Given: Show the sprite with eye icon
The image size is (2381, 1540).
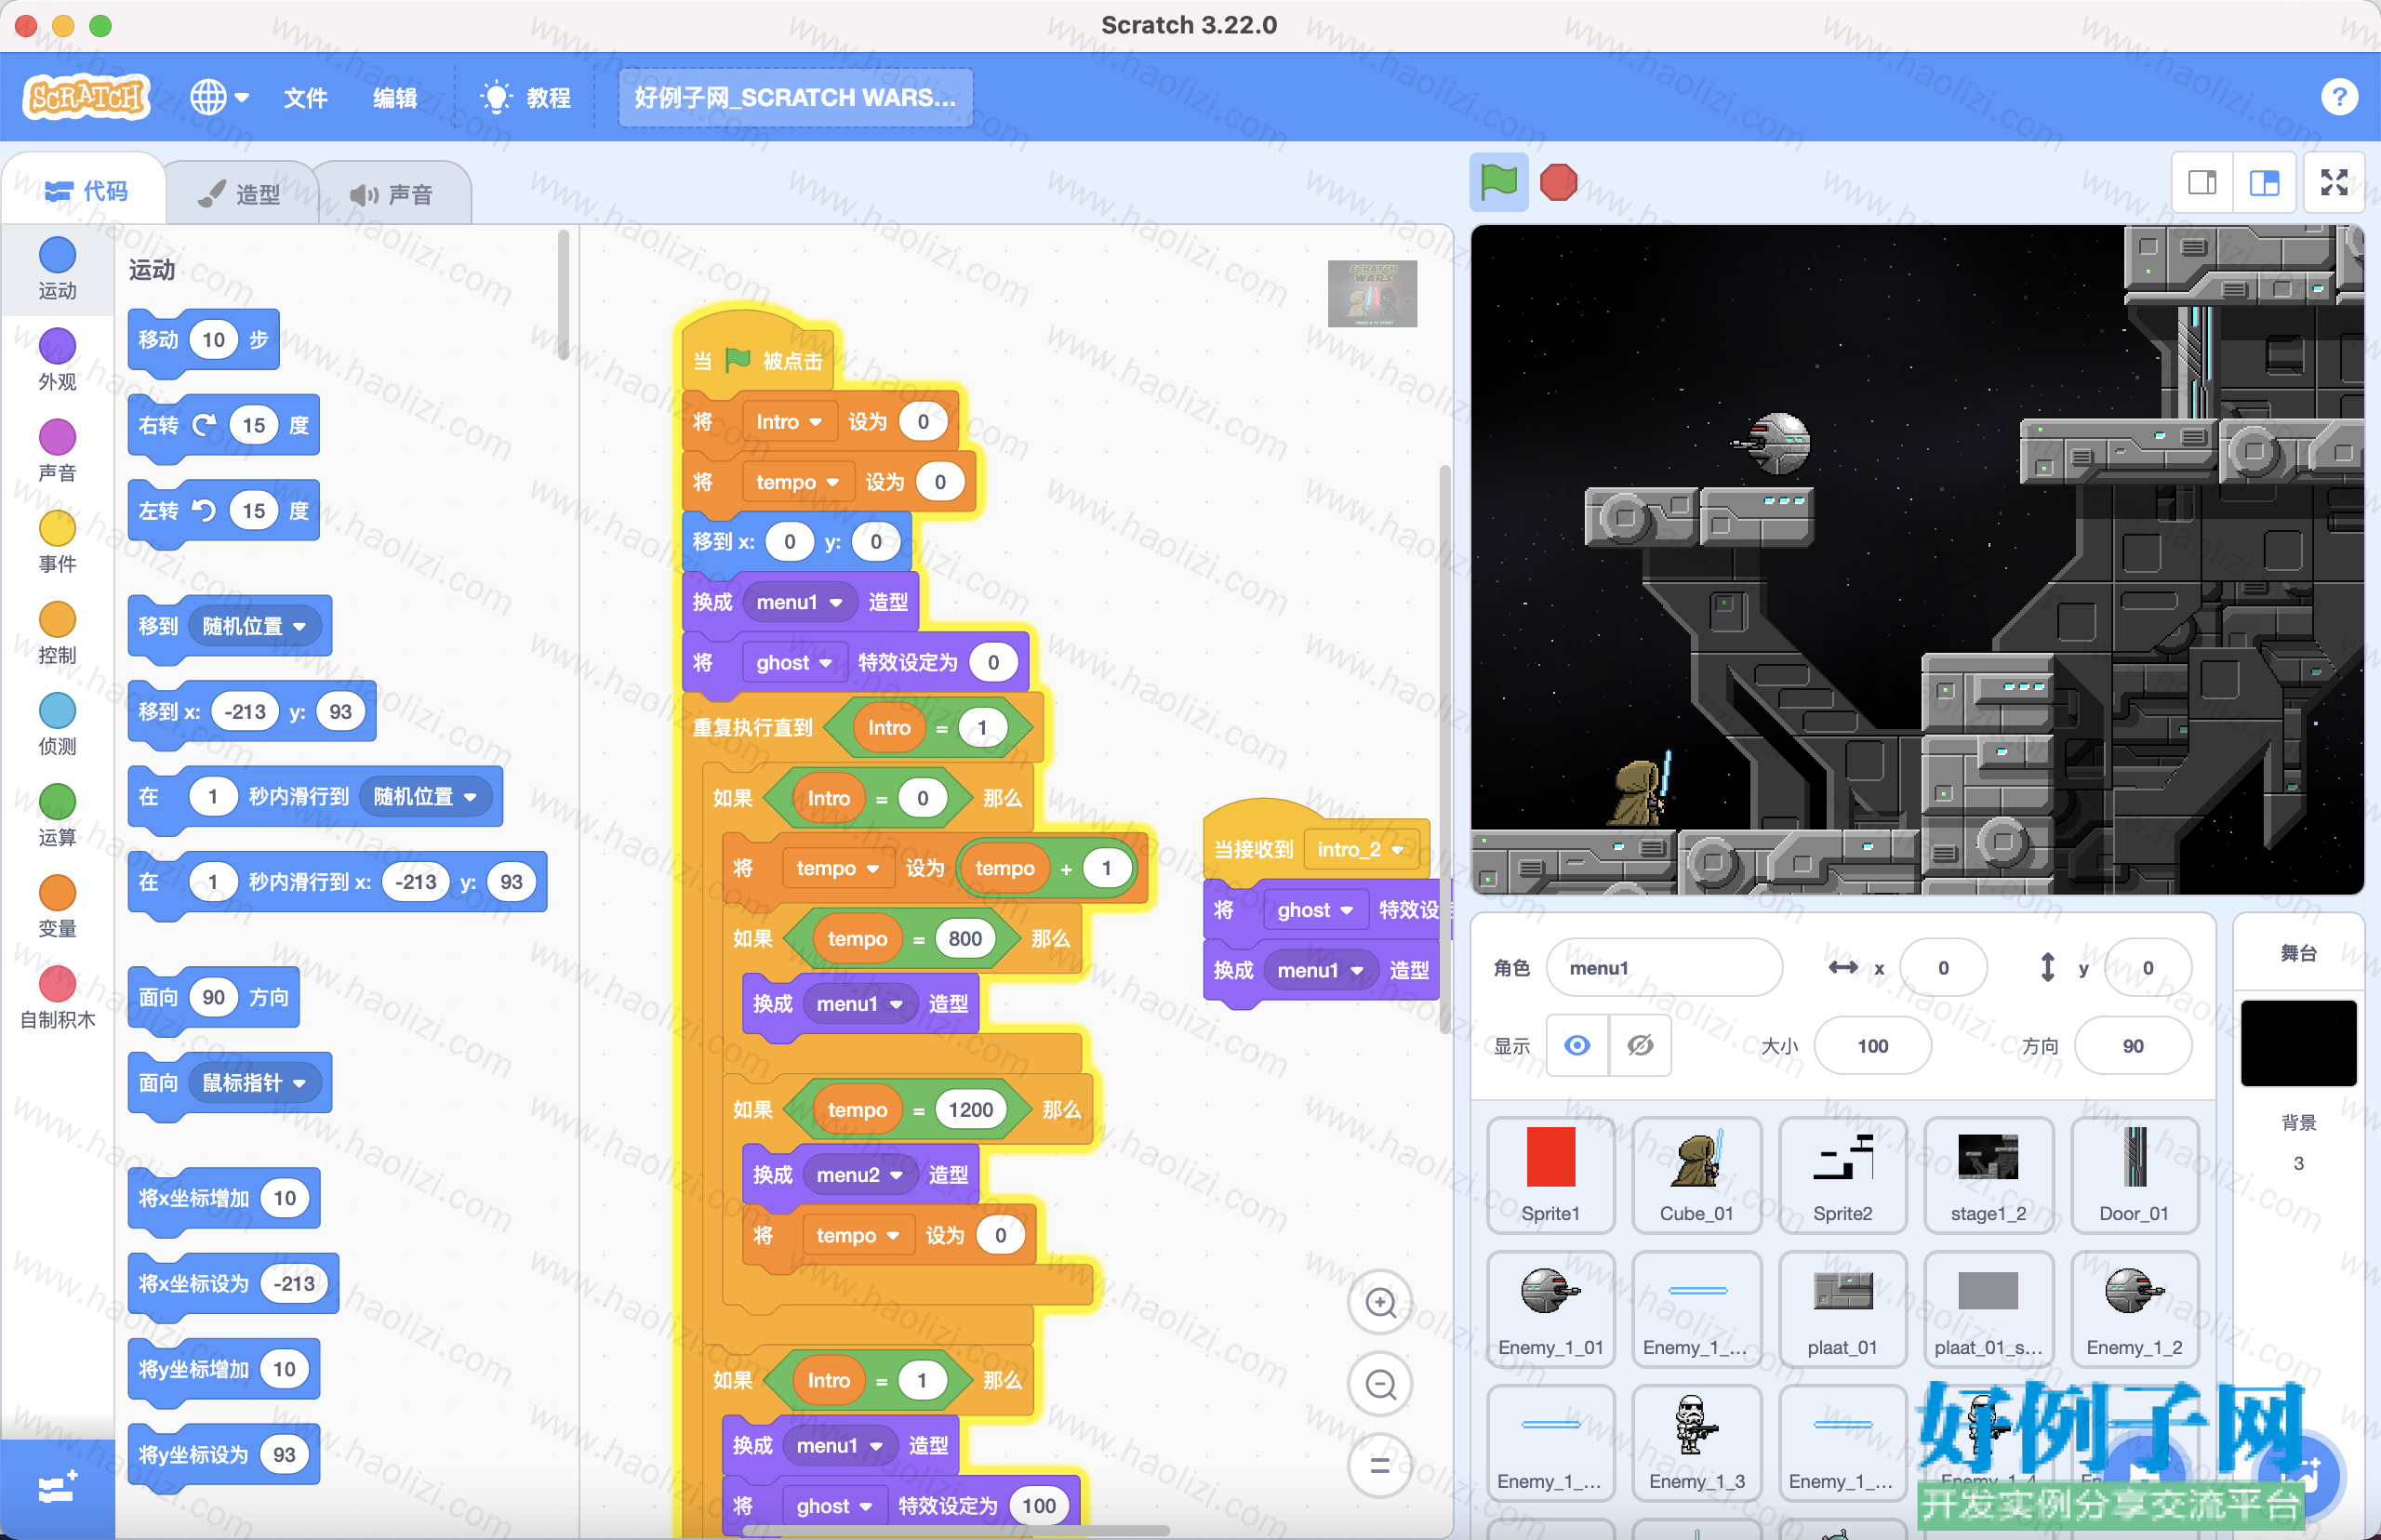Looking at the screenshot, I should 1577,1045.
